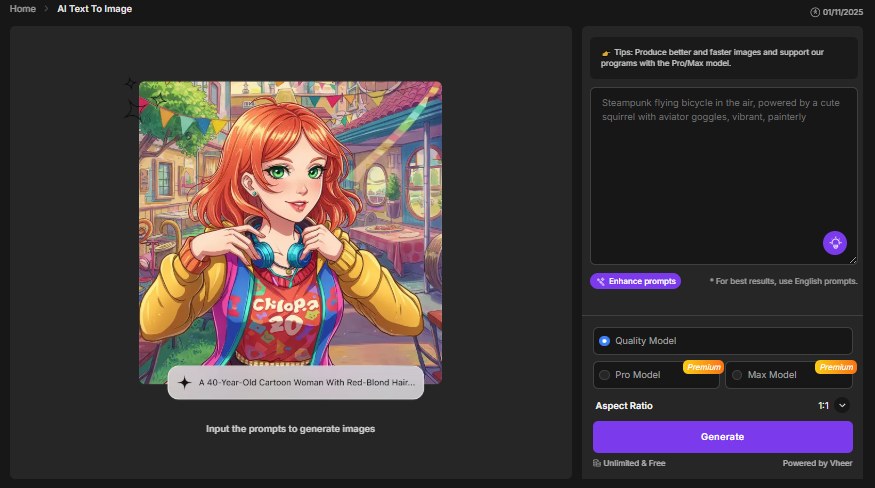
Task: Choose the Pro Model radio option
Action: pos(604,375)
